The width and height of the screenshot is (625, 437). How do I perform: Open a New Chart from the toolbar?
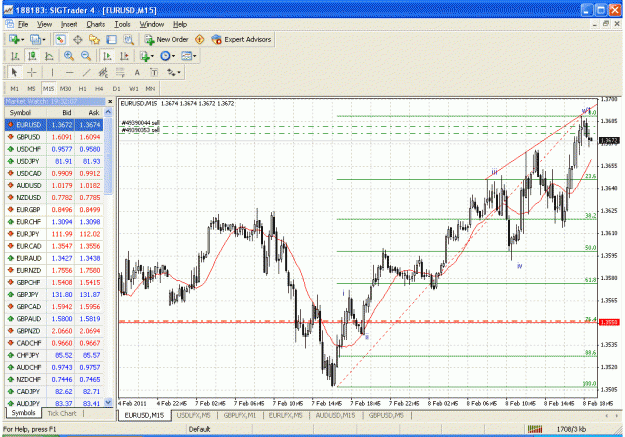click(14, 39)
